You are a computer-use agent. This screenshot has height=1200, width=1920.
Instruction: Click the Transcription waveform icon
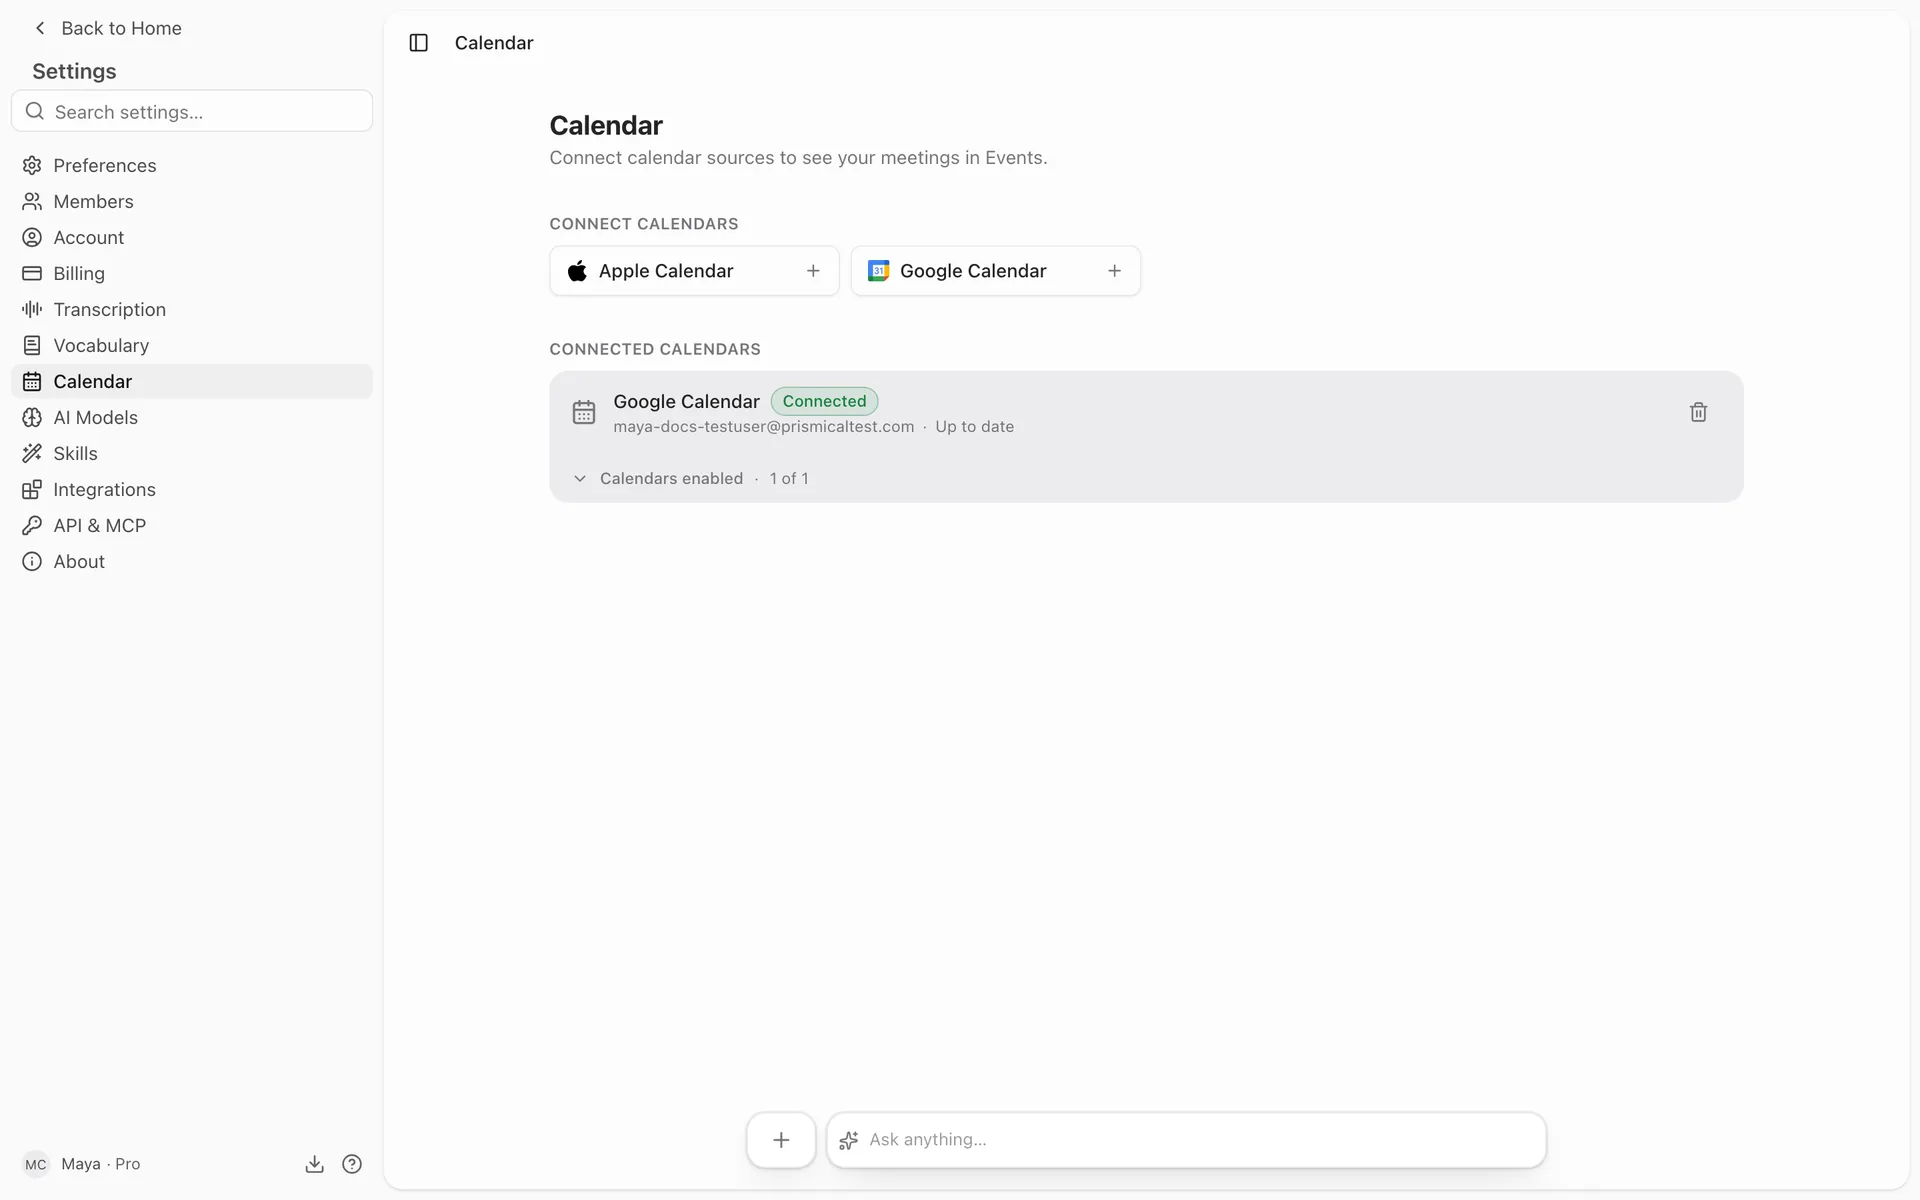32,309
